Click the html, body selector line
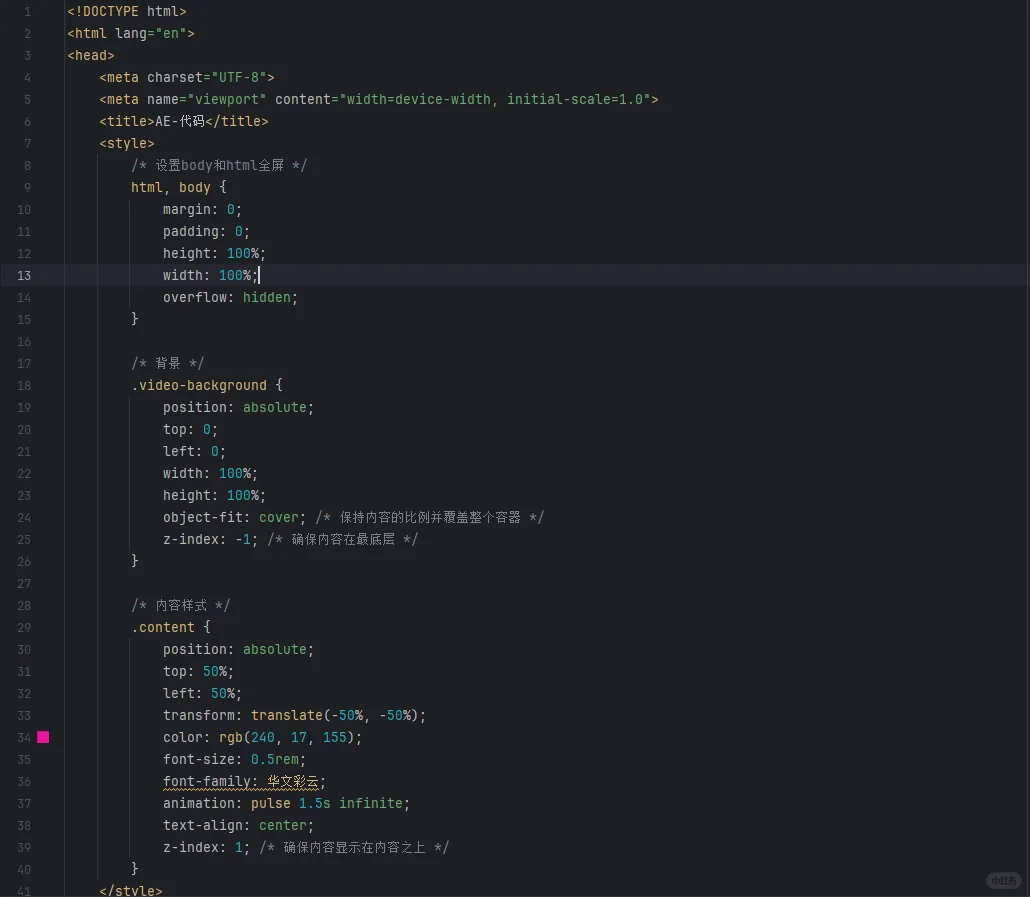 click(x=179, y=188)
